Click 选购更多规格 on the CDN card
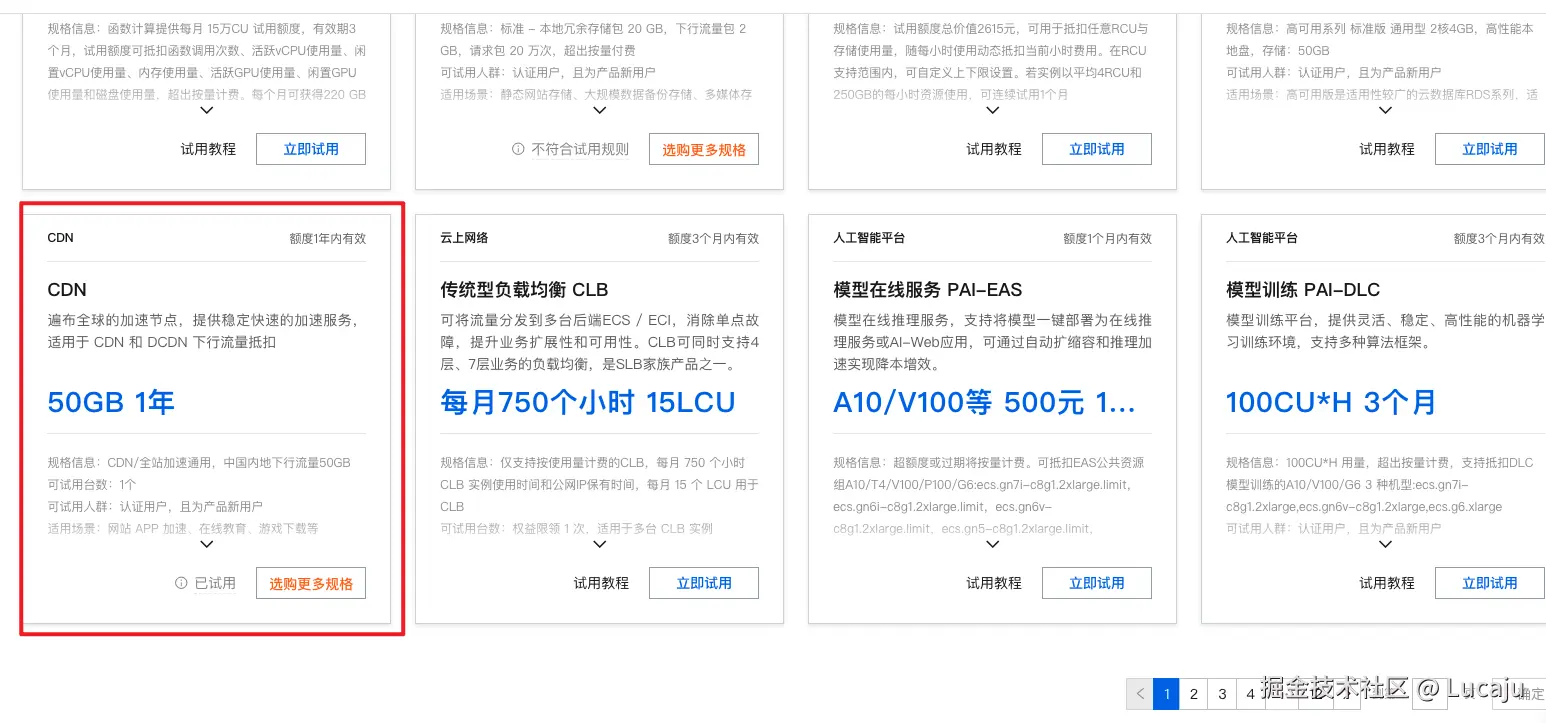The height and width of the screenshot is (723, 1546). coord(311,583)
